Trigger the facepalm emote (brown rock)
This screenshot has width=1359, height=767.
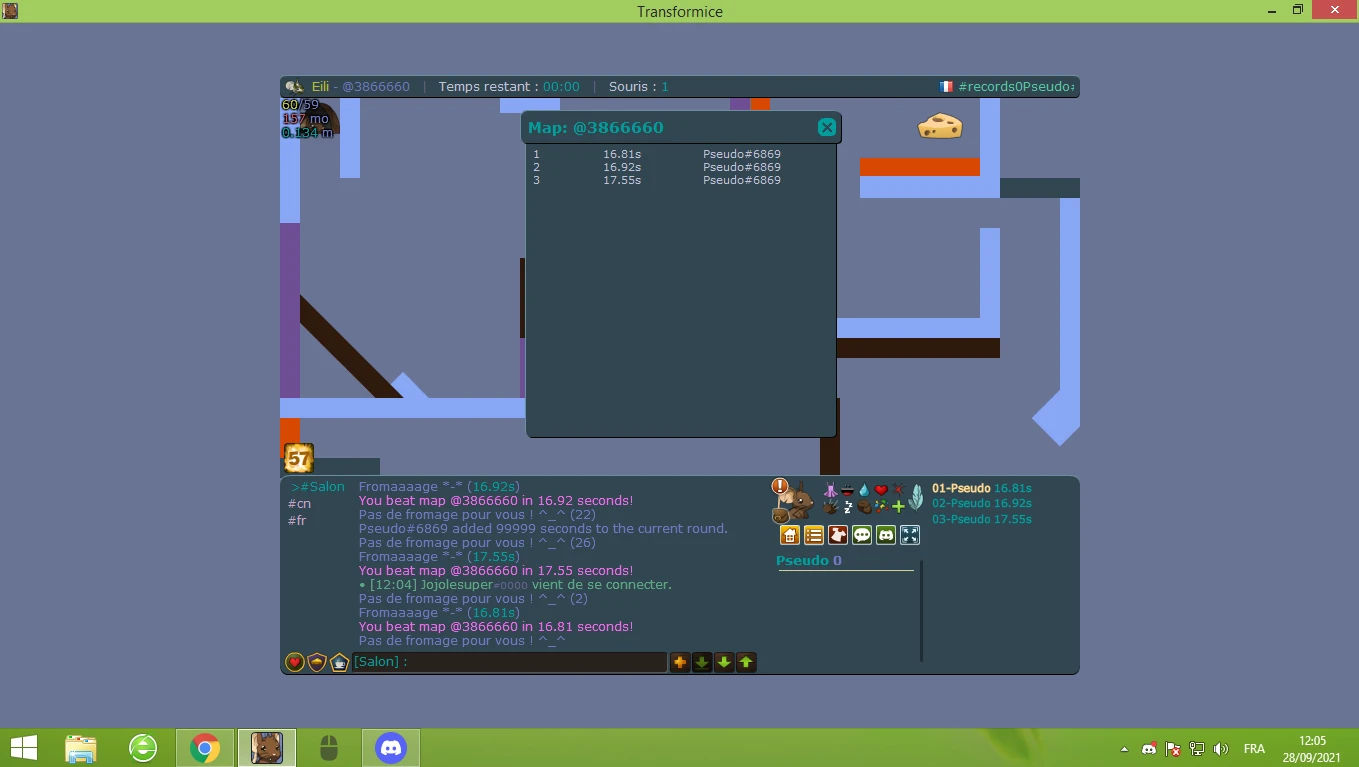(864, 507)
